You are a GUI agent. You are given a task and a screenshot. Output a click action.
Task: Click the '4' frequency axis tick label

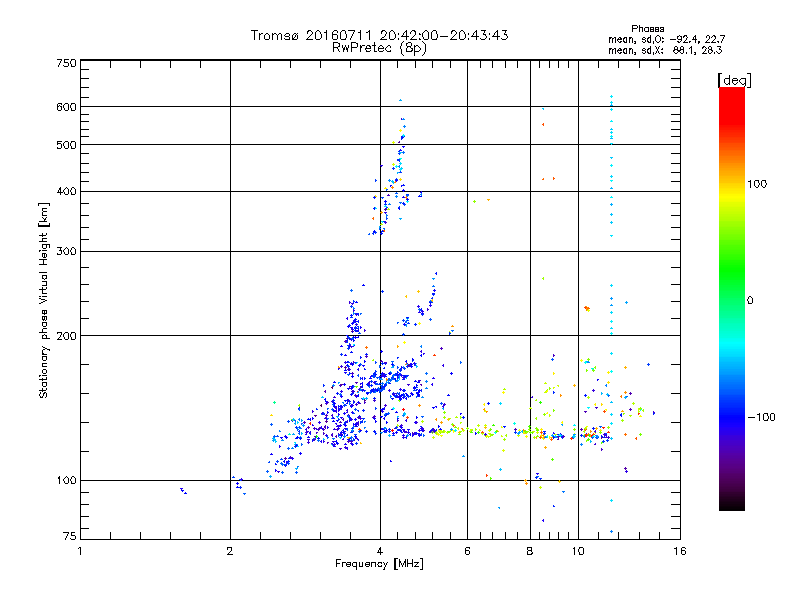tap(380, 551)
